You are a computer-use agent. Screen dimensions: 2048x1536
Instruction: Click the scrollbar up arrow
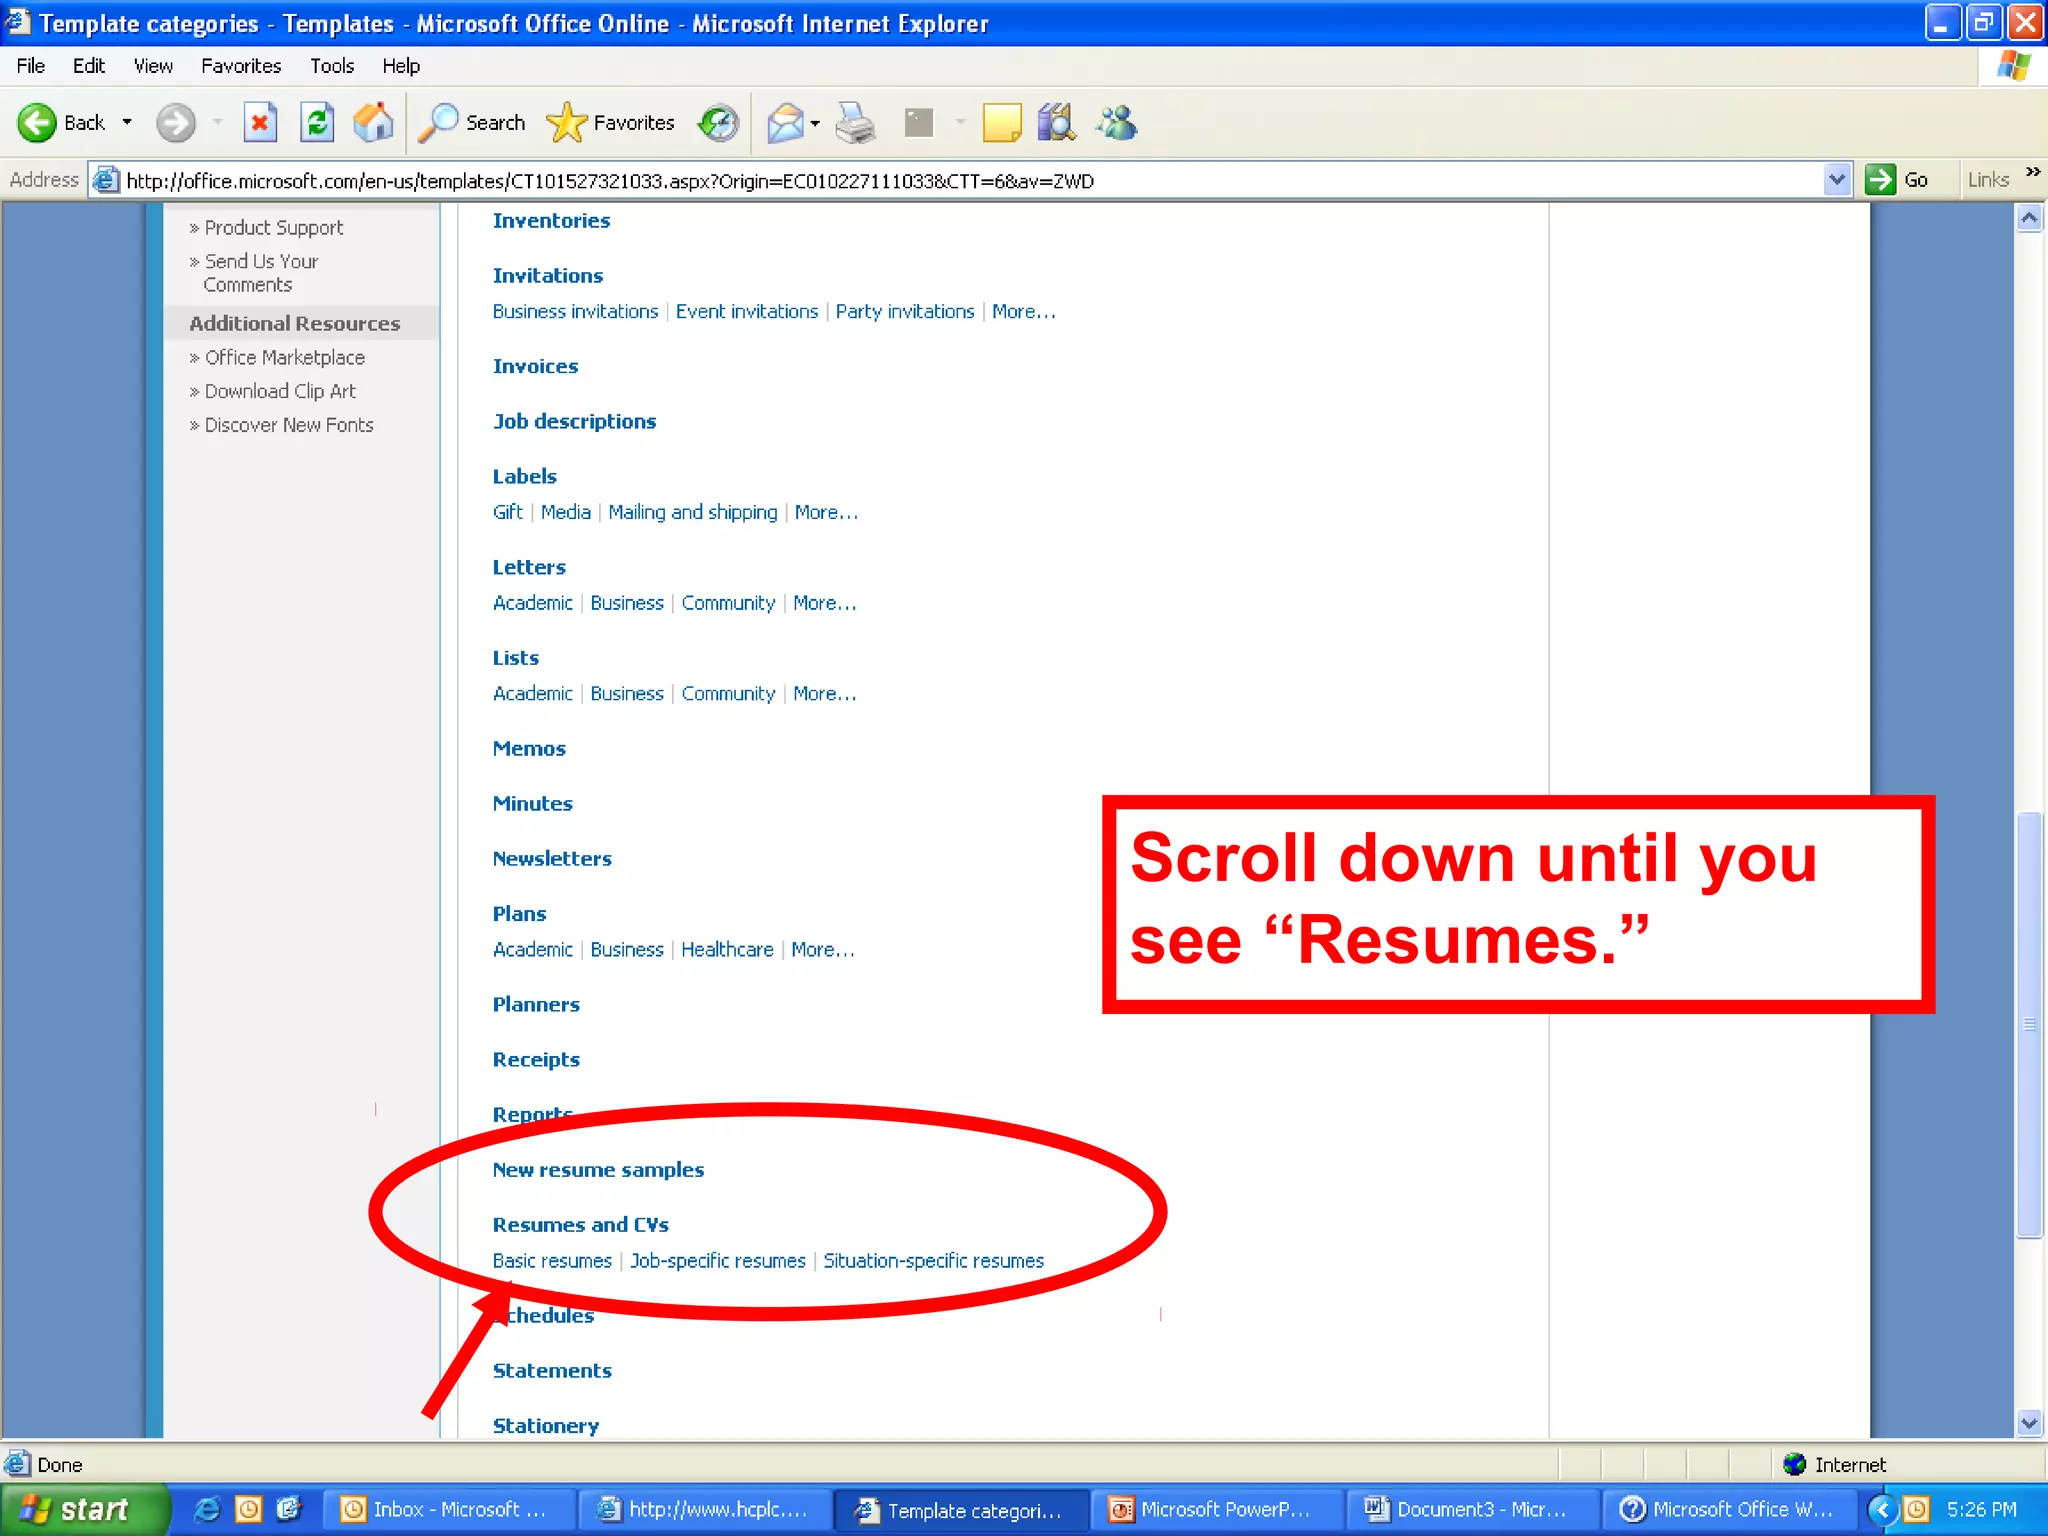click(x=2029, y=218)
